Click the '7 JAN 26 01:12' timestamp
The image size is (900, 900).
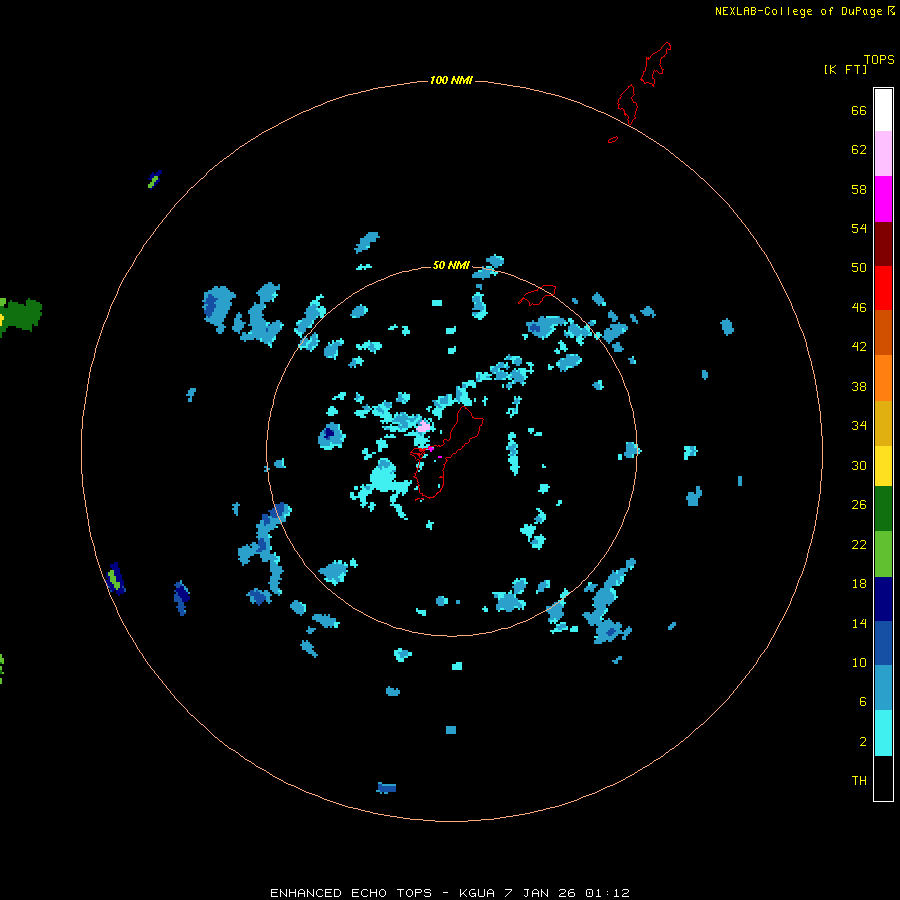[x=567, y=893]
